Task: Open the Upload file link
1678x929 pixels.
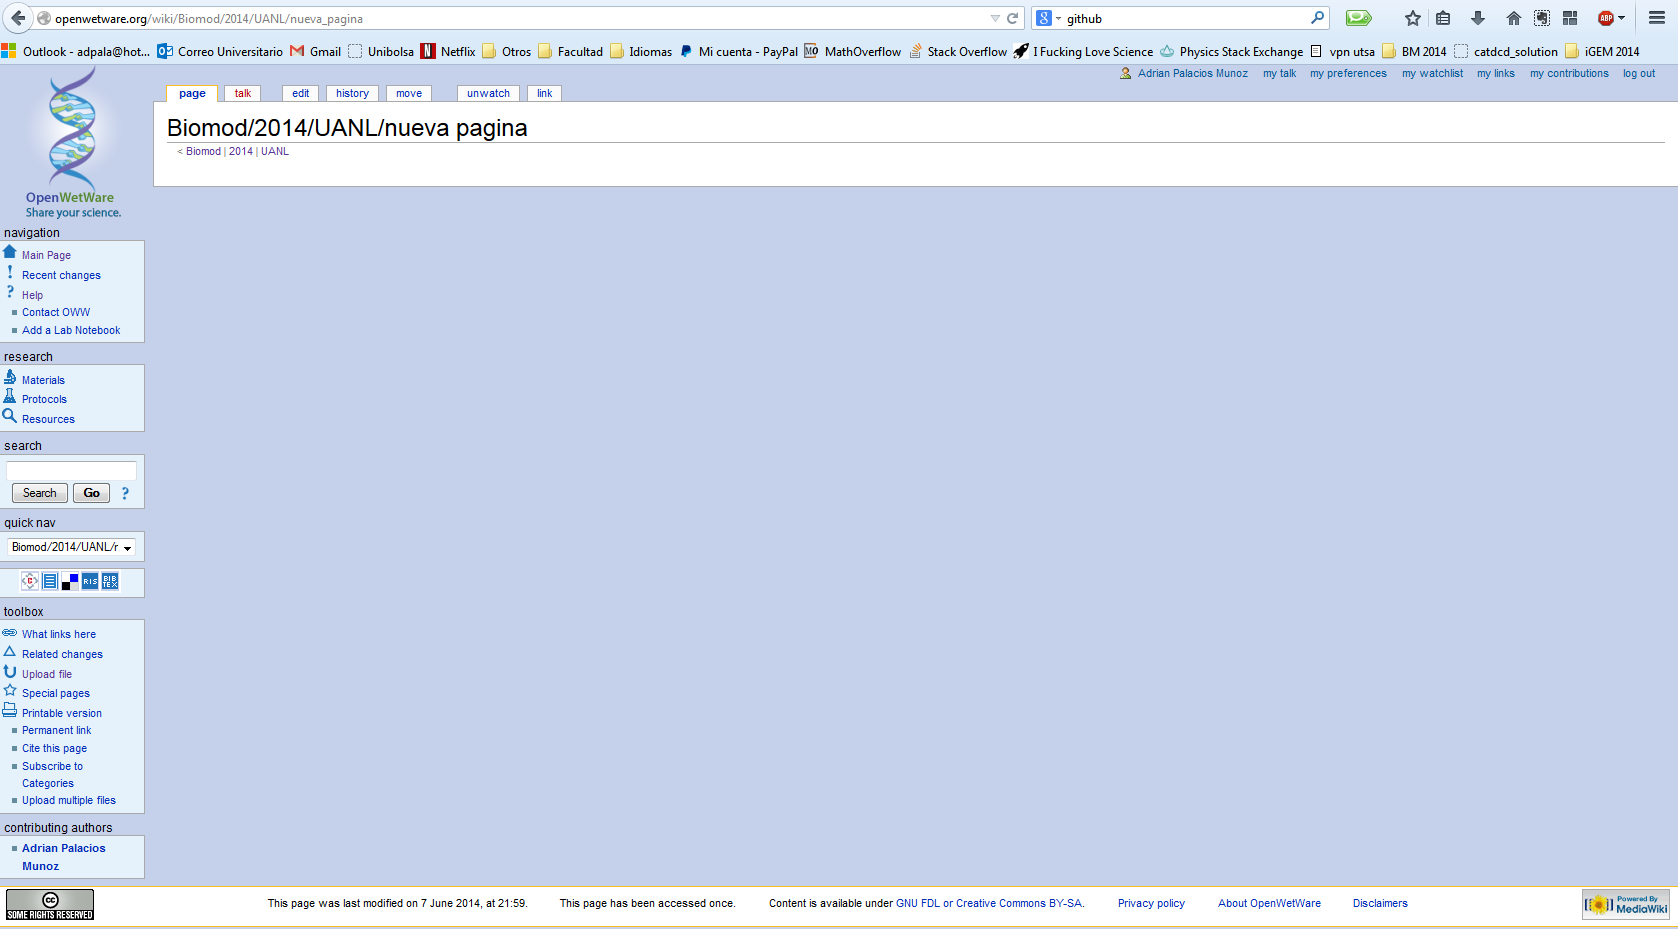Action: coord(47,674)
